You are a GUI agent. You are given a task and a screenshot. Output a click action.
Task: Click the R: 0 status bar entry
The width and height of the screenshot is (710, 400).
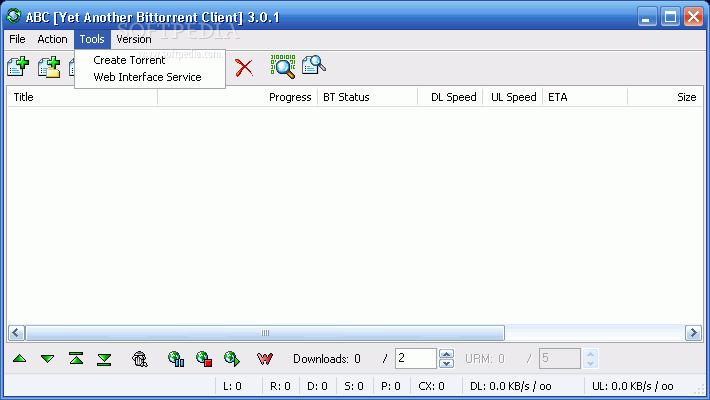[280, 386]
